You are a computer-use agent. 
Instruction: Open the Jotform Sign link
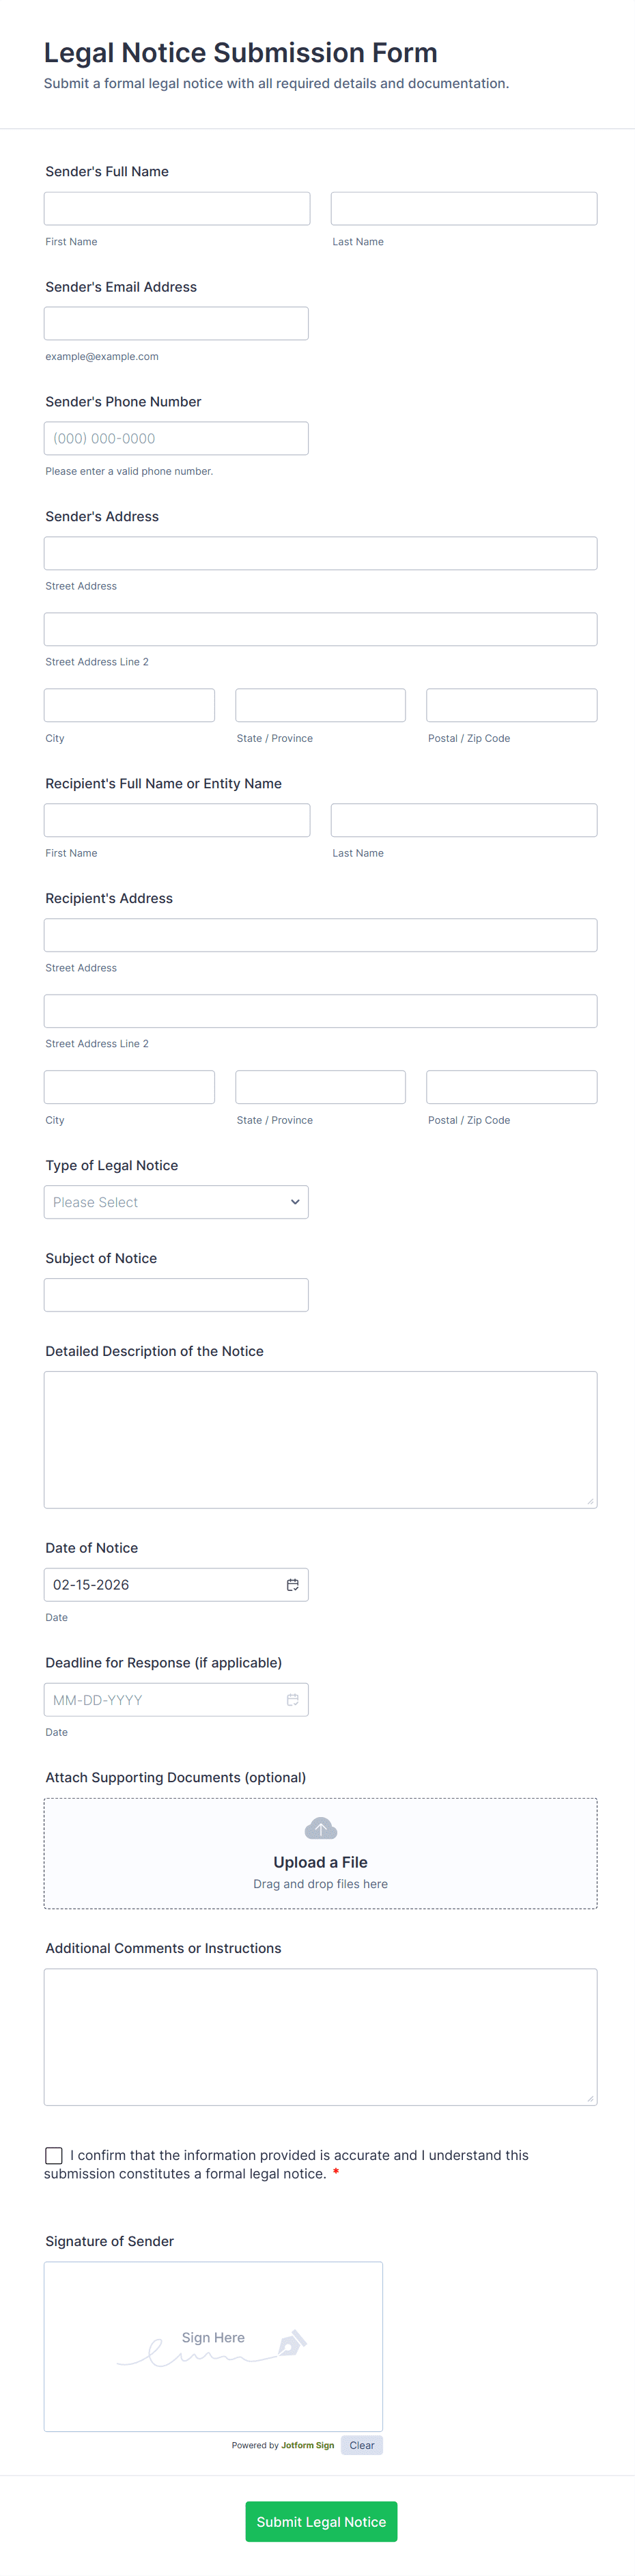click(x=307, y=2445)
